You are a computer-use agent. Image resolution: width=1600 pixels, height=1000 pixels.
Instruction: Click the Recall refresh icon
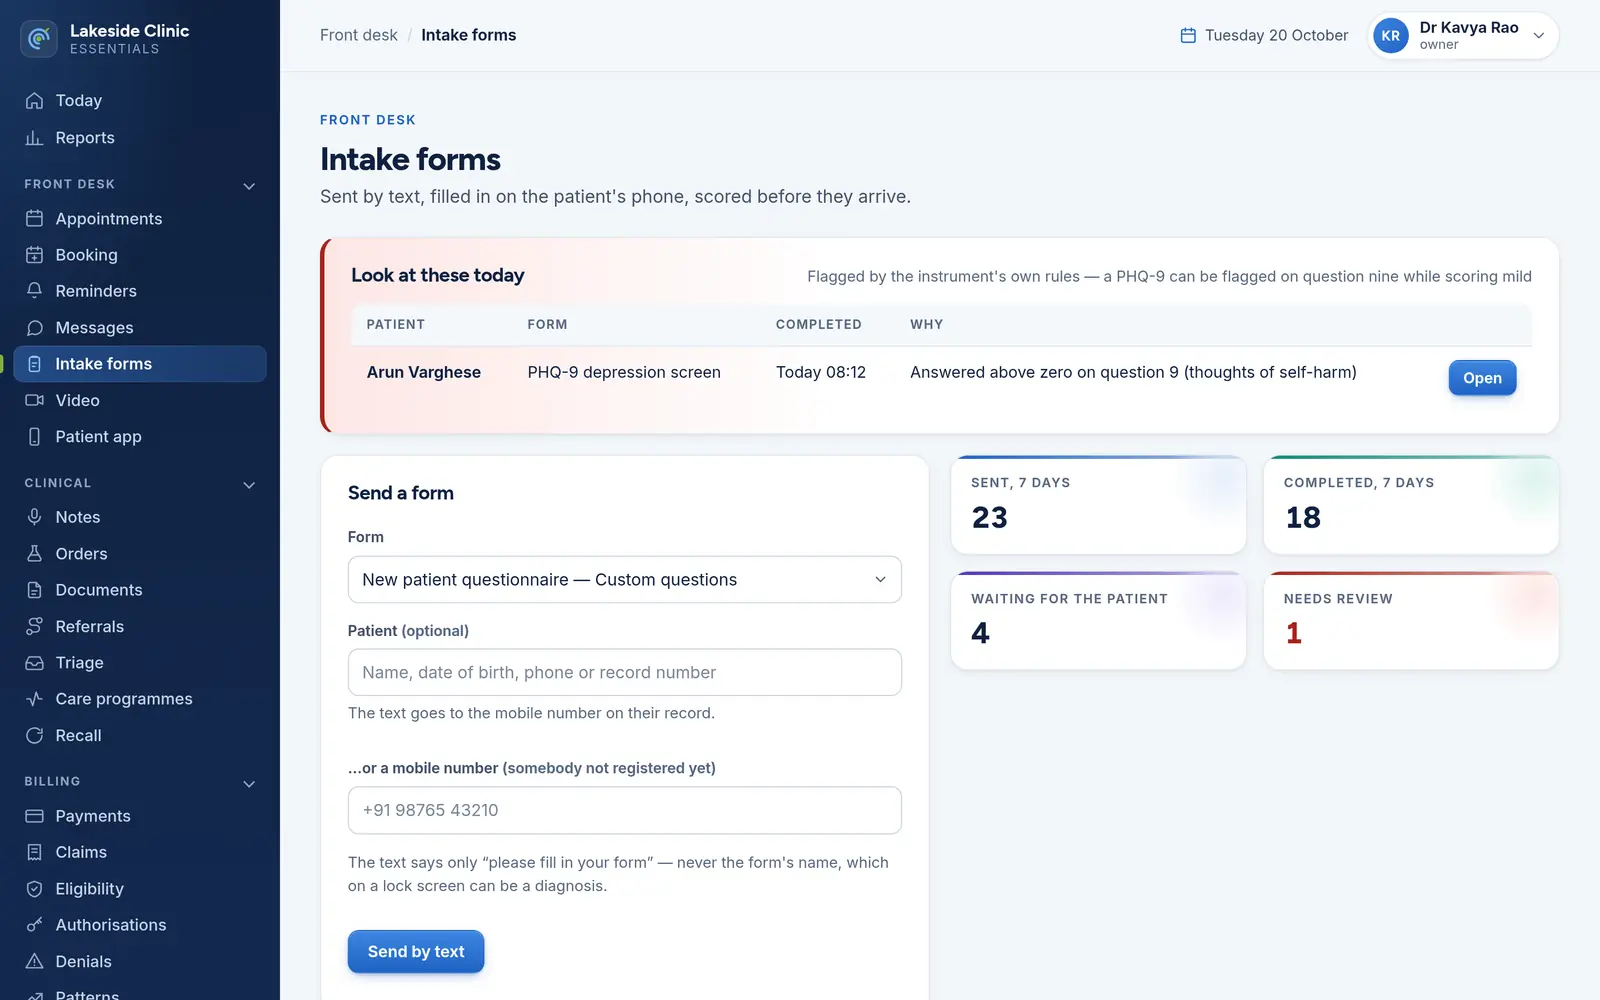(34, 736)
